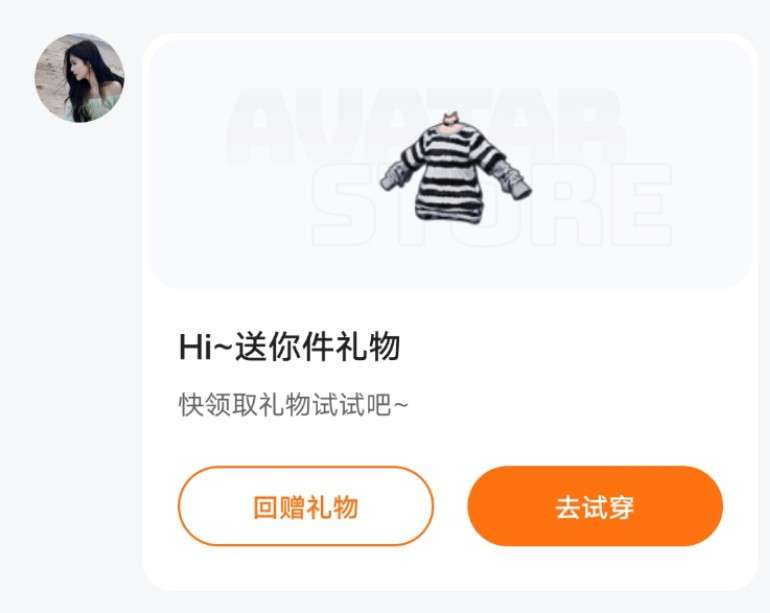
Task: Open the AVATAR STORE banner area
Action: 450,164
